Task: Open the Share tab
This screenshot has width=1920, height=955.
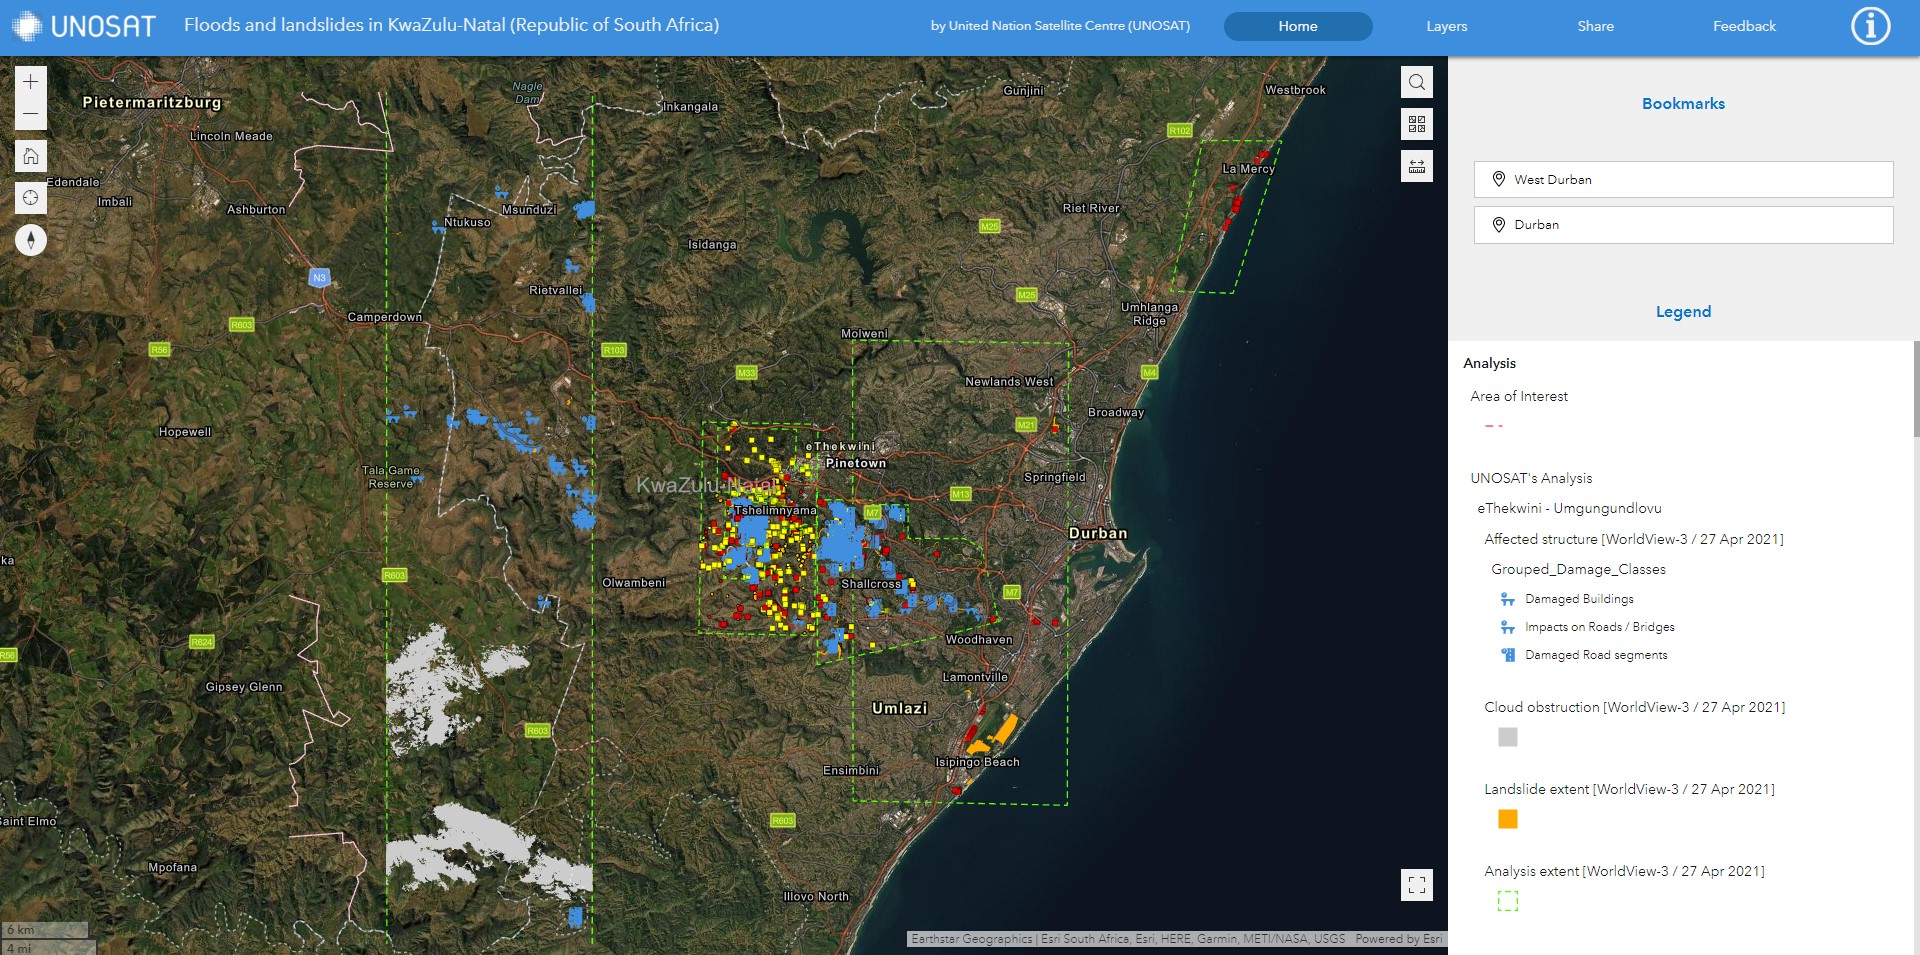Action: [1595, 26]
